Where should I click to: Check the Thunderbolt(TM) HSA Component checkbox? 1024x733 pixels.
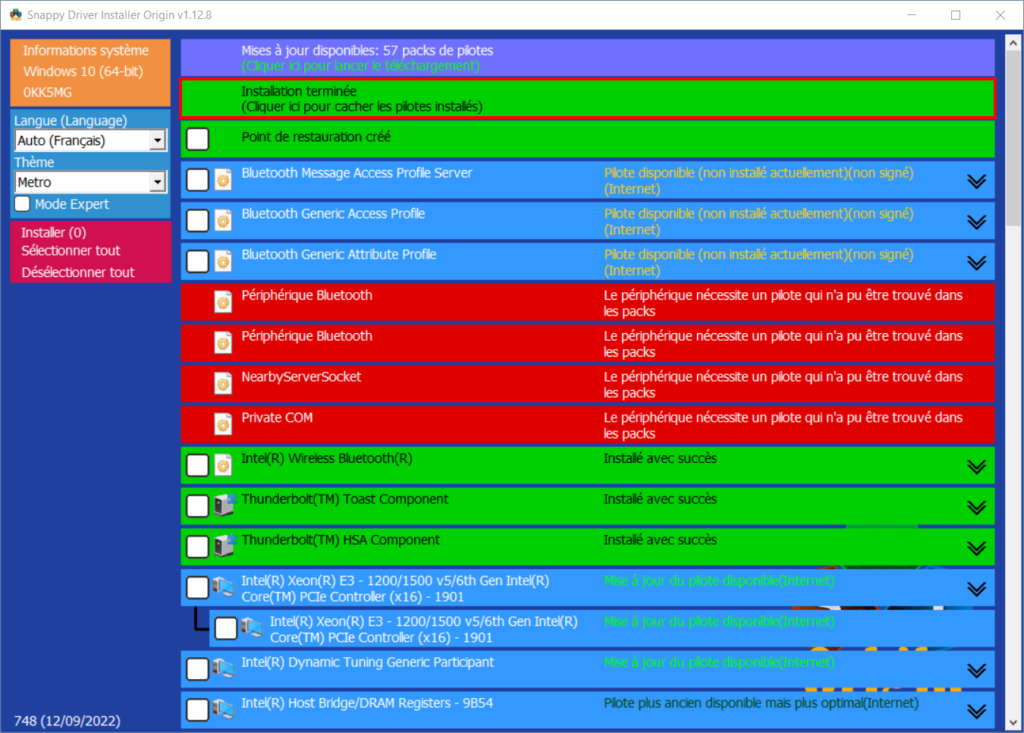[197, 546]
